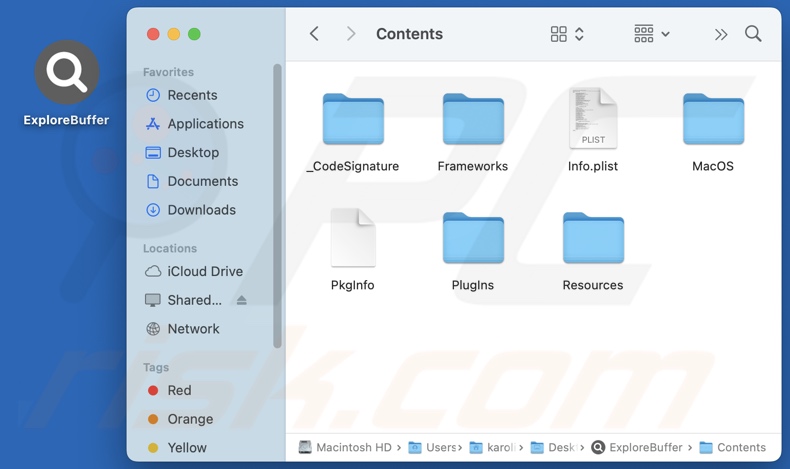Select the PkgInfo file

tap(353, 239)
